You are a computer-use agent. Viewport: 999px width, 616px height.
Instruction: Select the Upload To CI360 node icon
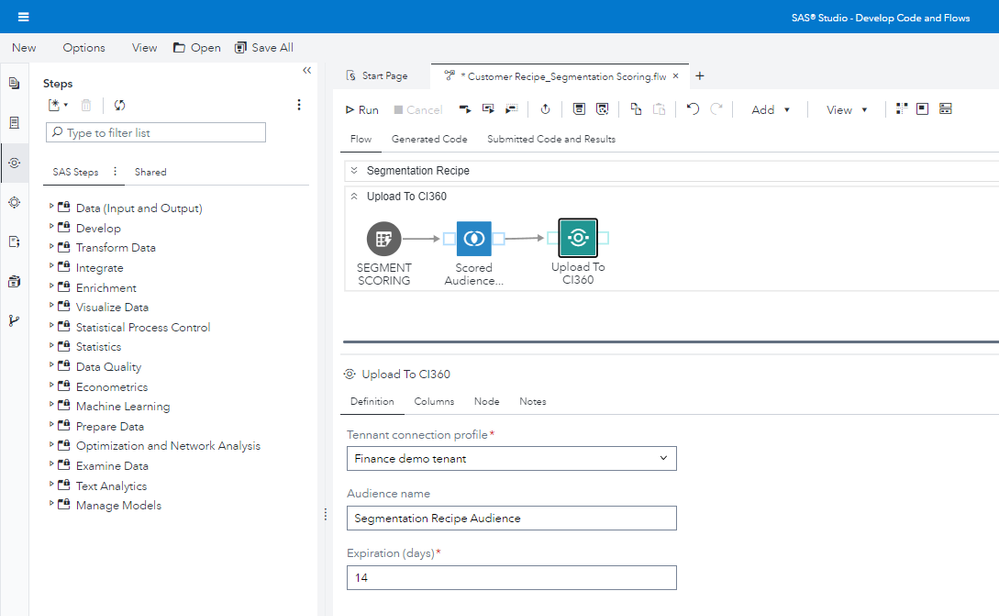(x=578, y=239)
